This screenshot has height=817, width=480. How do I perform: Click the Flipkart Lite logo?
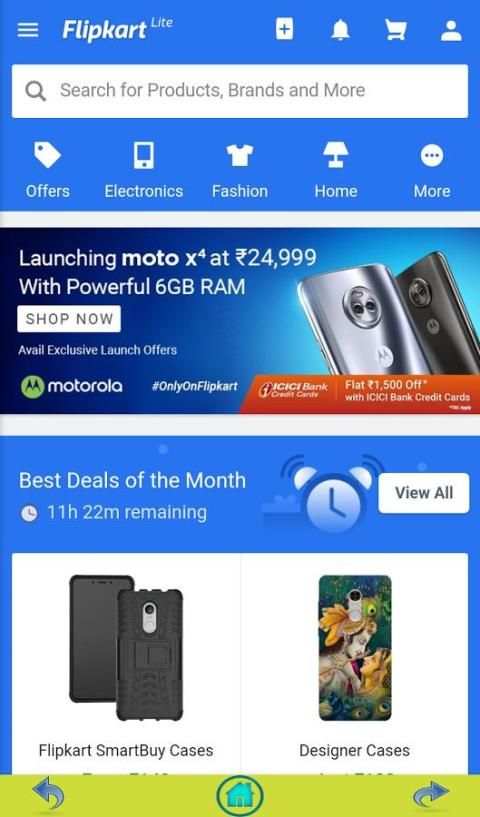[x=118, y=29]
